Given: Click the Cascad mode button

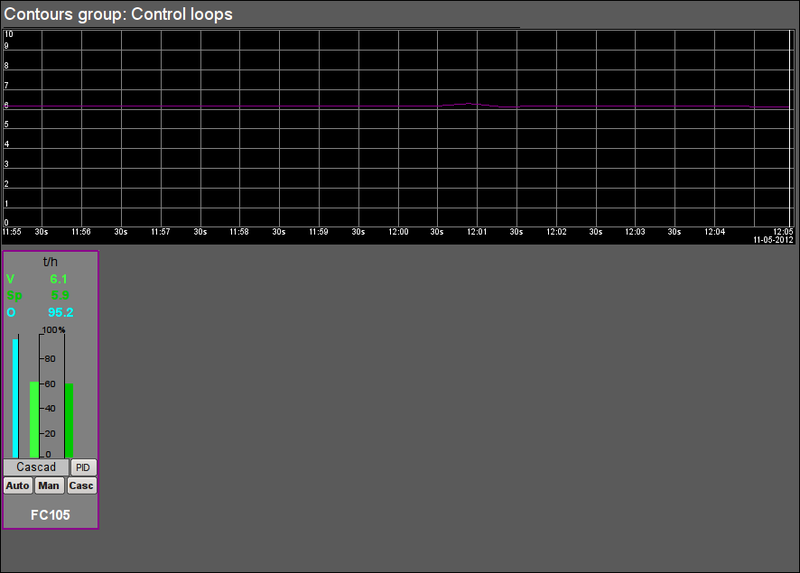Looking at the screenshot, I should click(x=36, y=467).
